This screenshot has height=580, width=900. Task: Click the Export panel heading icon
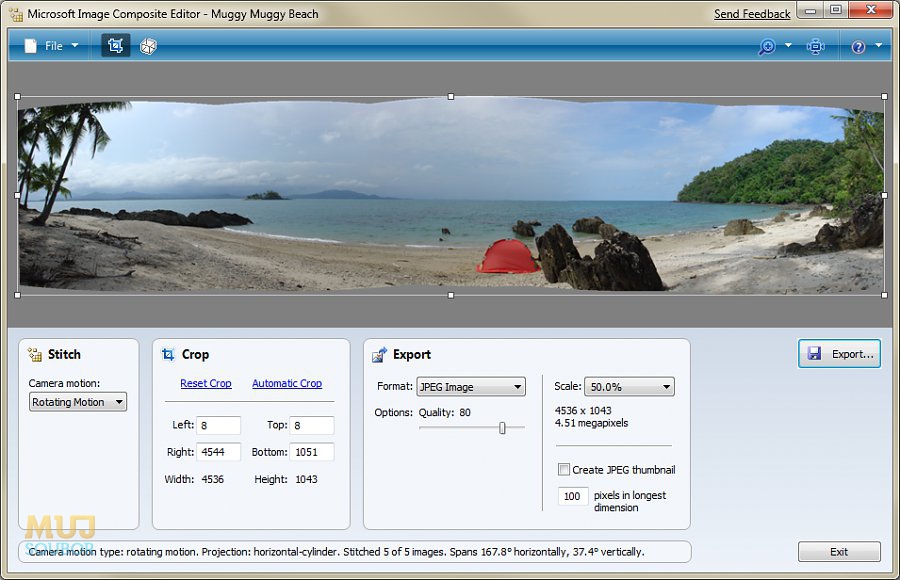point(379,355)
